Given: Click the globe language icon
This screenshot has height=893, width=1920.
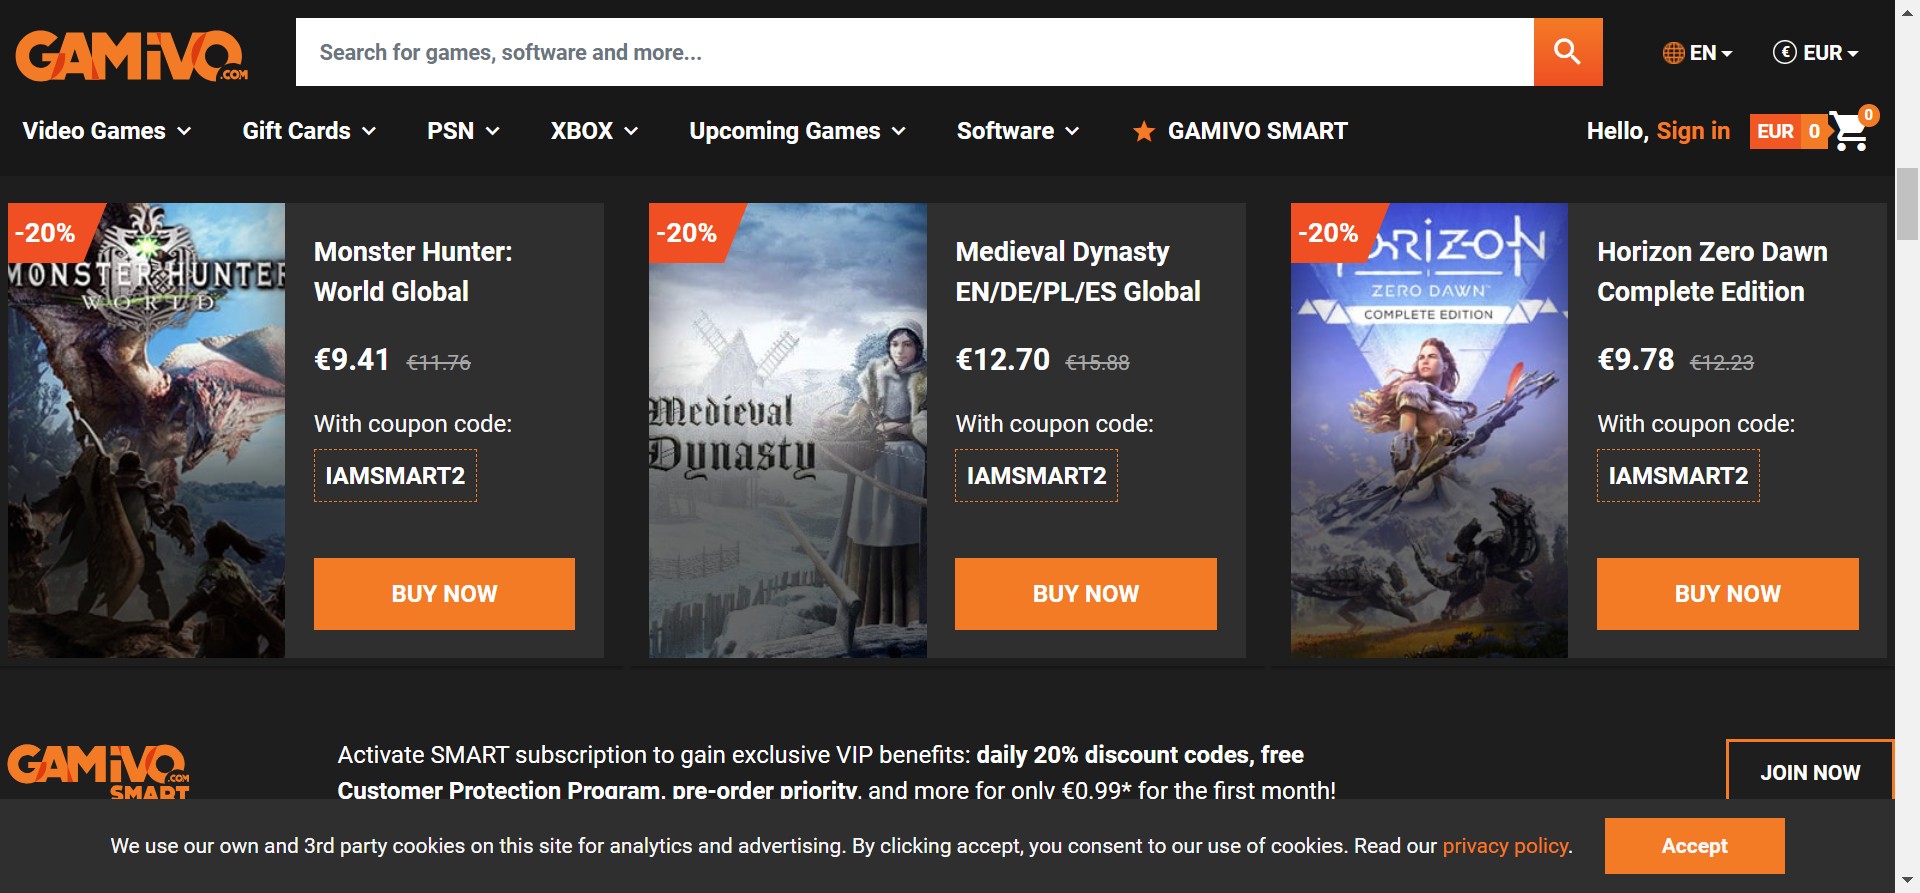Looking at the screenshot, I should pos(1673,53).
